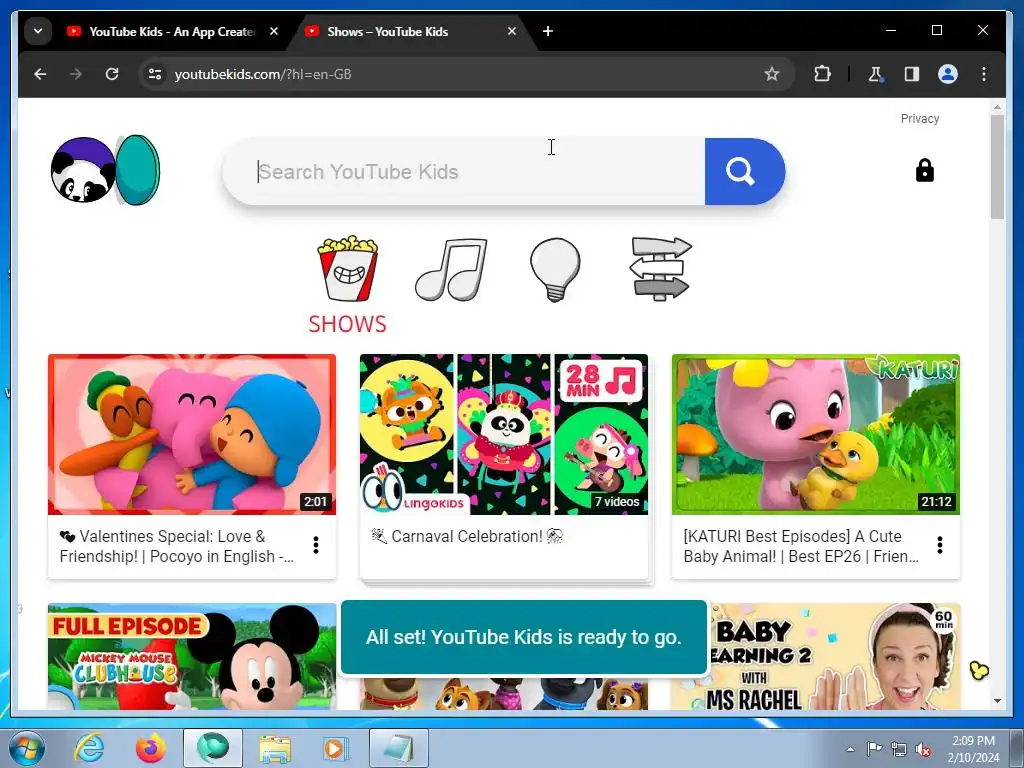Image resolution: width=1024 pixels, height=768 pixels.
Task: Play the KATURI pink duck thumbnail
Action: click(816, 434)
